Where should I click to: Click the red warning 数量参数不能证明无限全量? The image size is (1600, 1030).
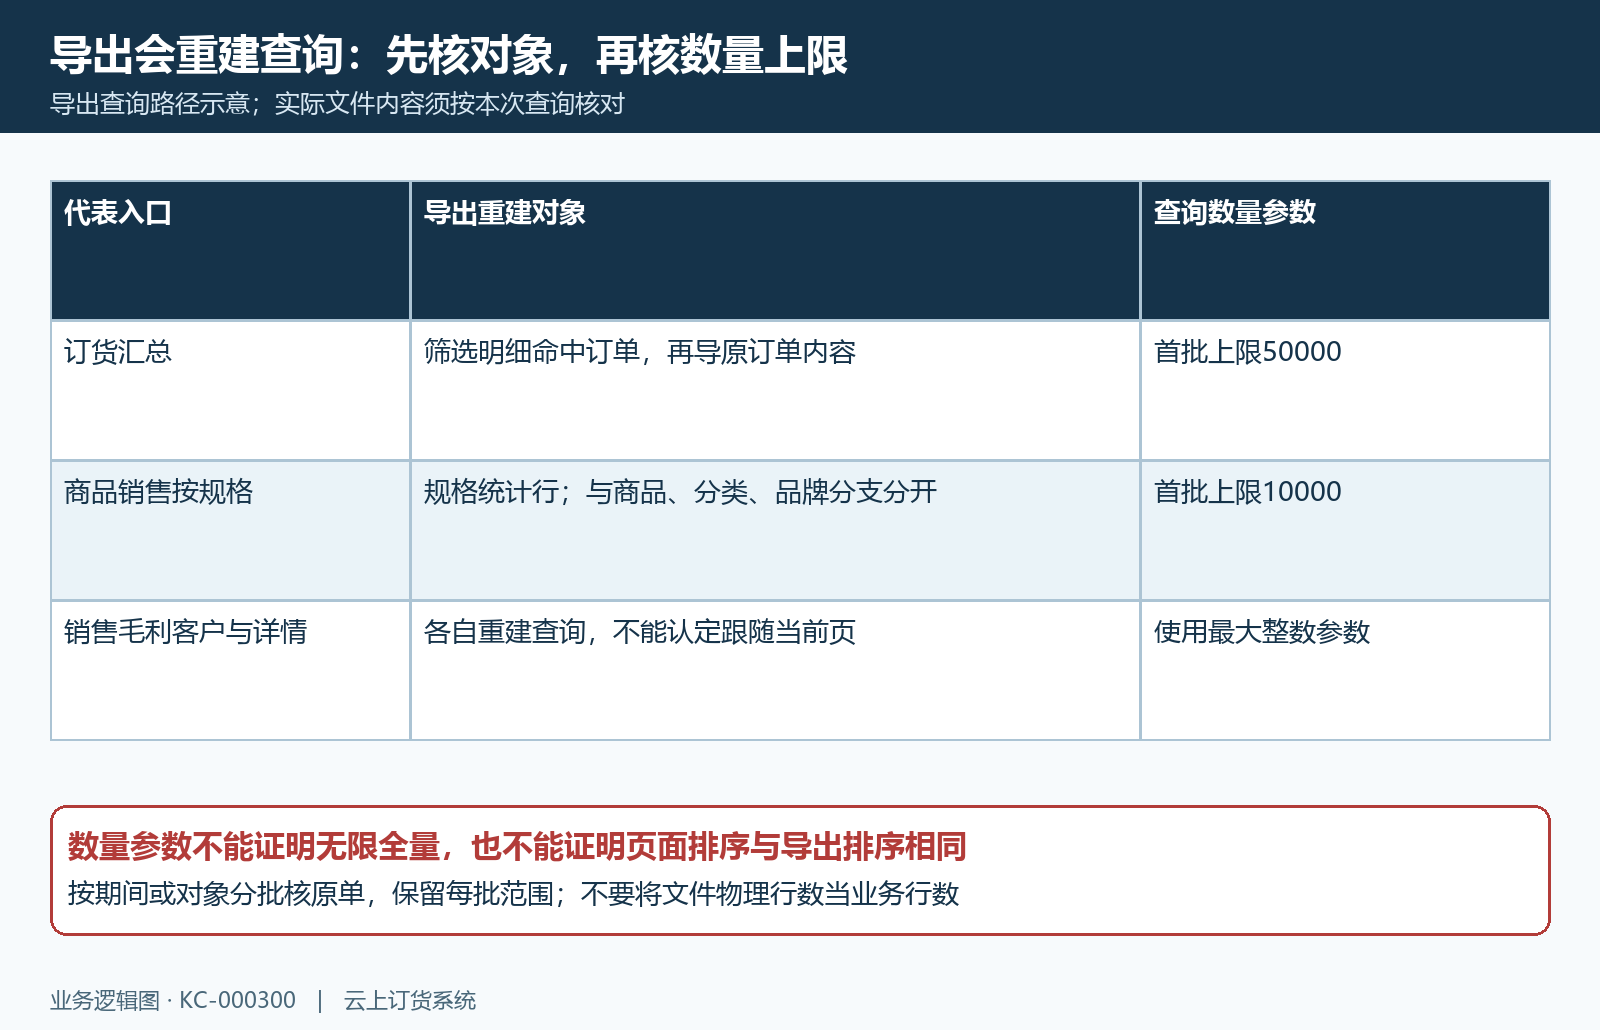coord(254,847)
